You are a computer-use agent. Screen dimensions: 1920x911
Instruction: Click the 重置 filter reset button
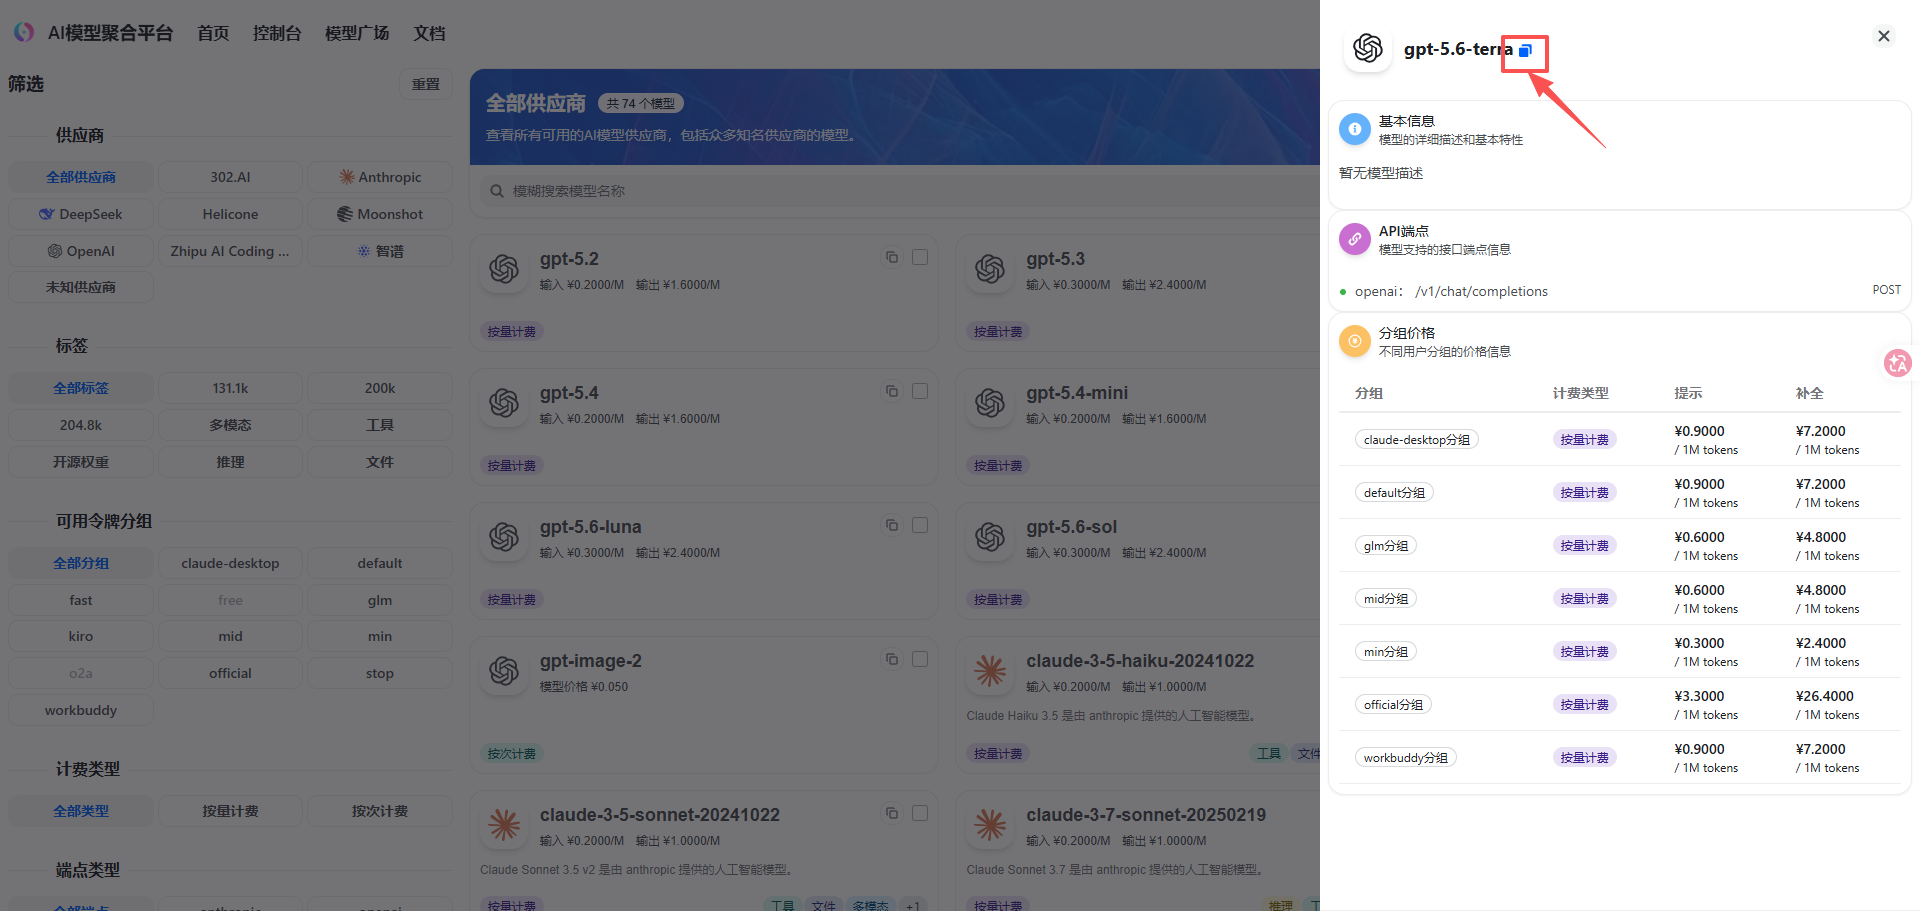[426, 84]
